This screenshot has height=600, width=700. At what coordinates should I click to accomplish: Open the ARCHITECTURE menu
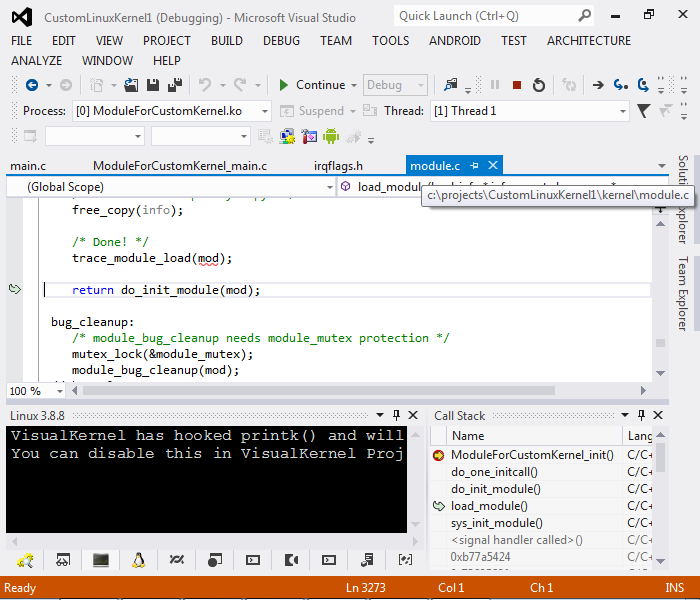pos(589,41)
